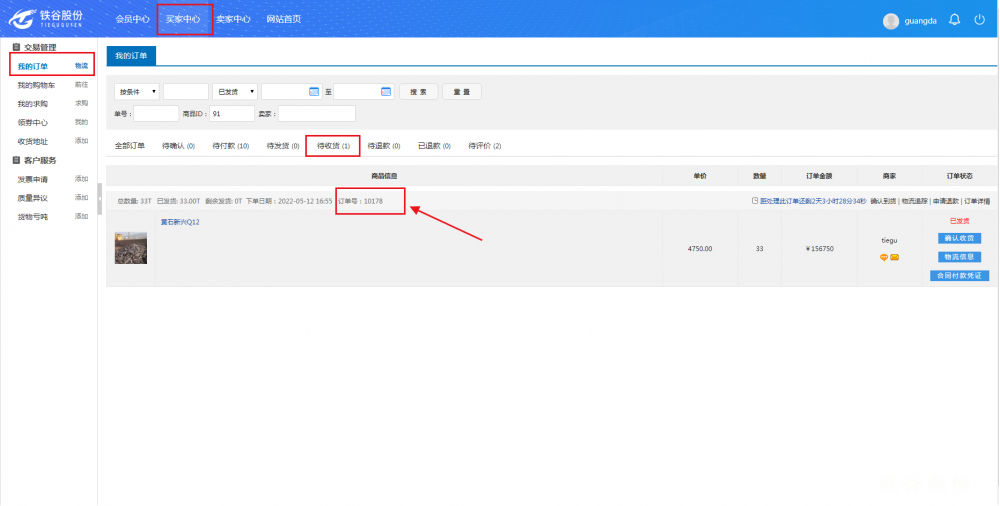Click the 重置 reset button
Image resolution: width=1000 pixels, height=506 pixels.
pyautogui.click(x=461, y=91)
